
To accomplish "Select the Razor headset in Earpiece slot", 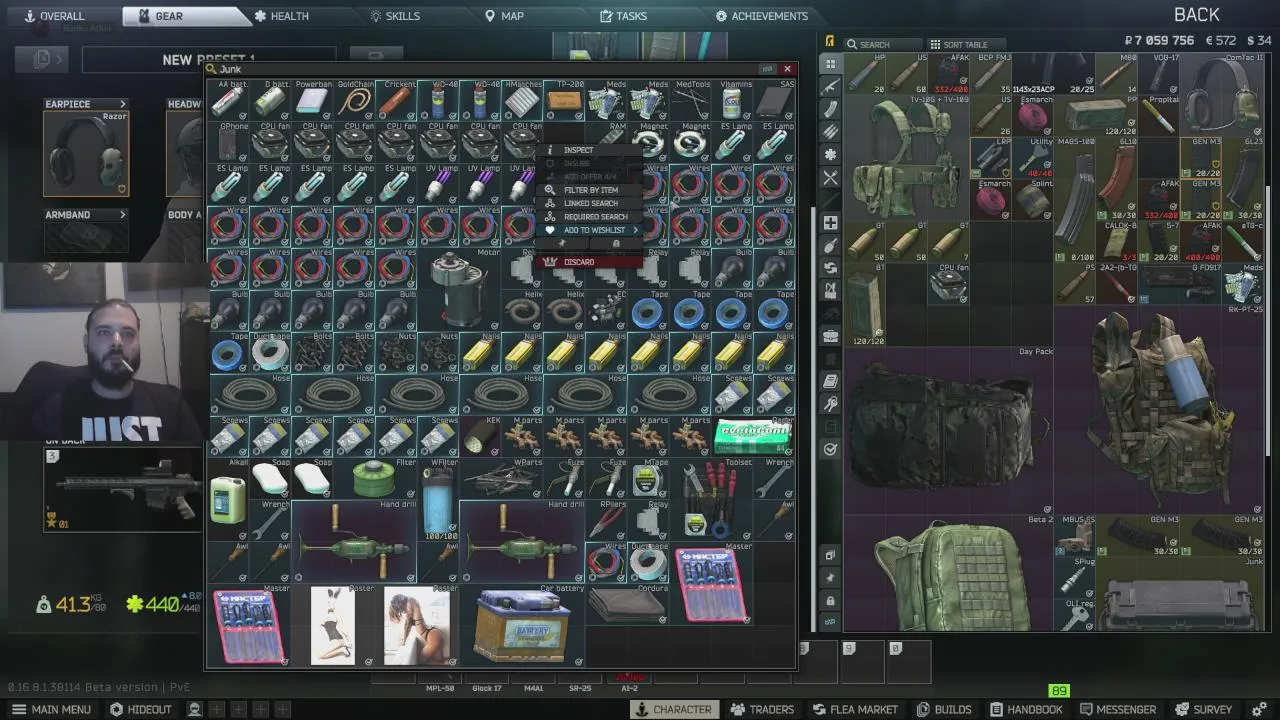I will click(85, 154).
